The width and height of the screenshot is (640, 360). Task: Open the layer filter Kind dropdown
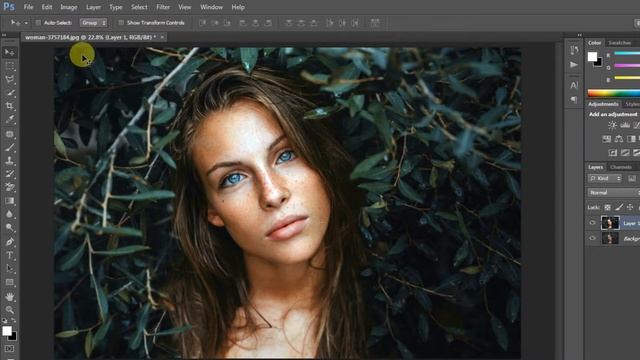point(605,179)
